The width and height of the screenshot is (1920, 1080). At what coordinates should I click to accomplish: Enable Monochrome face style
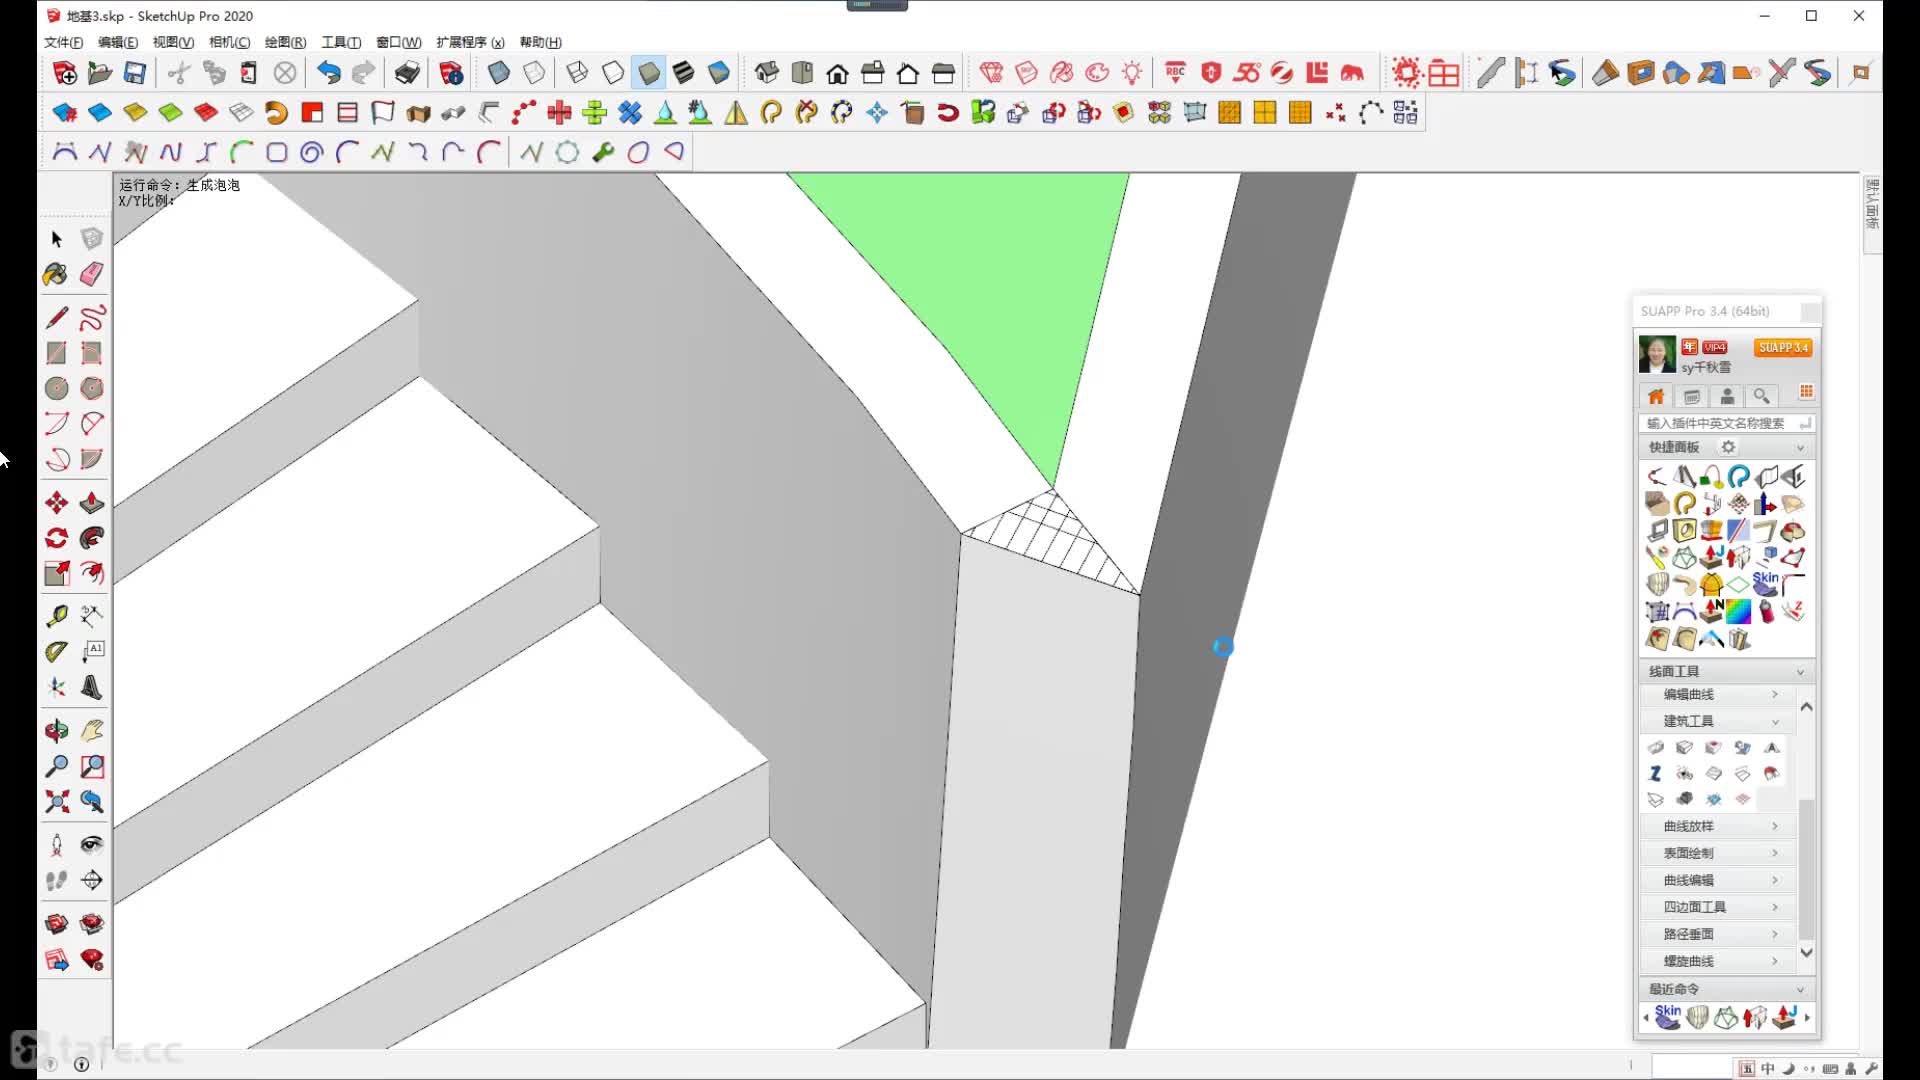(719, 72)
